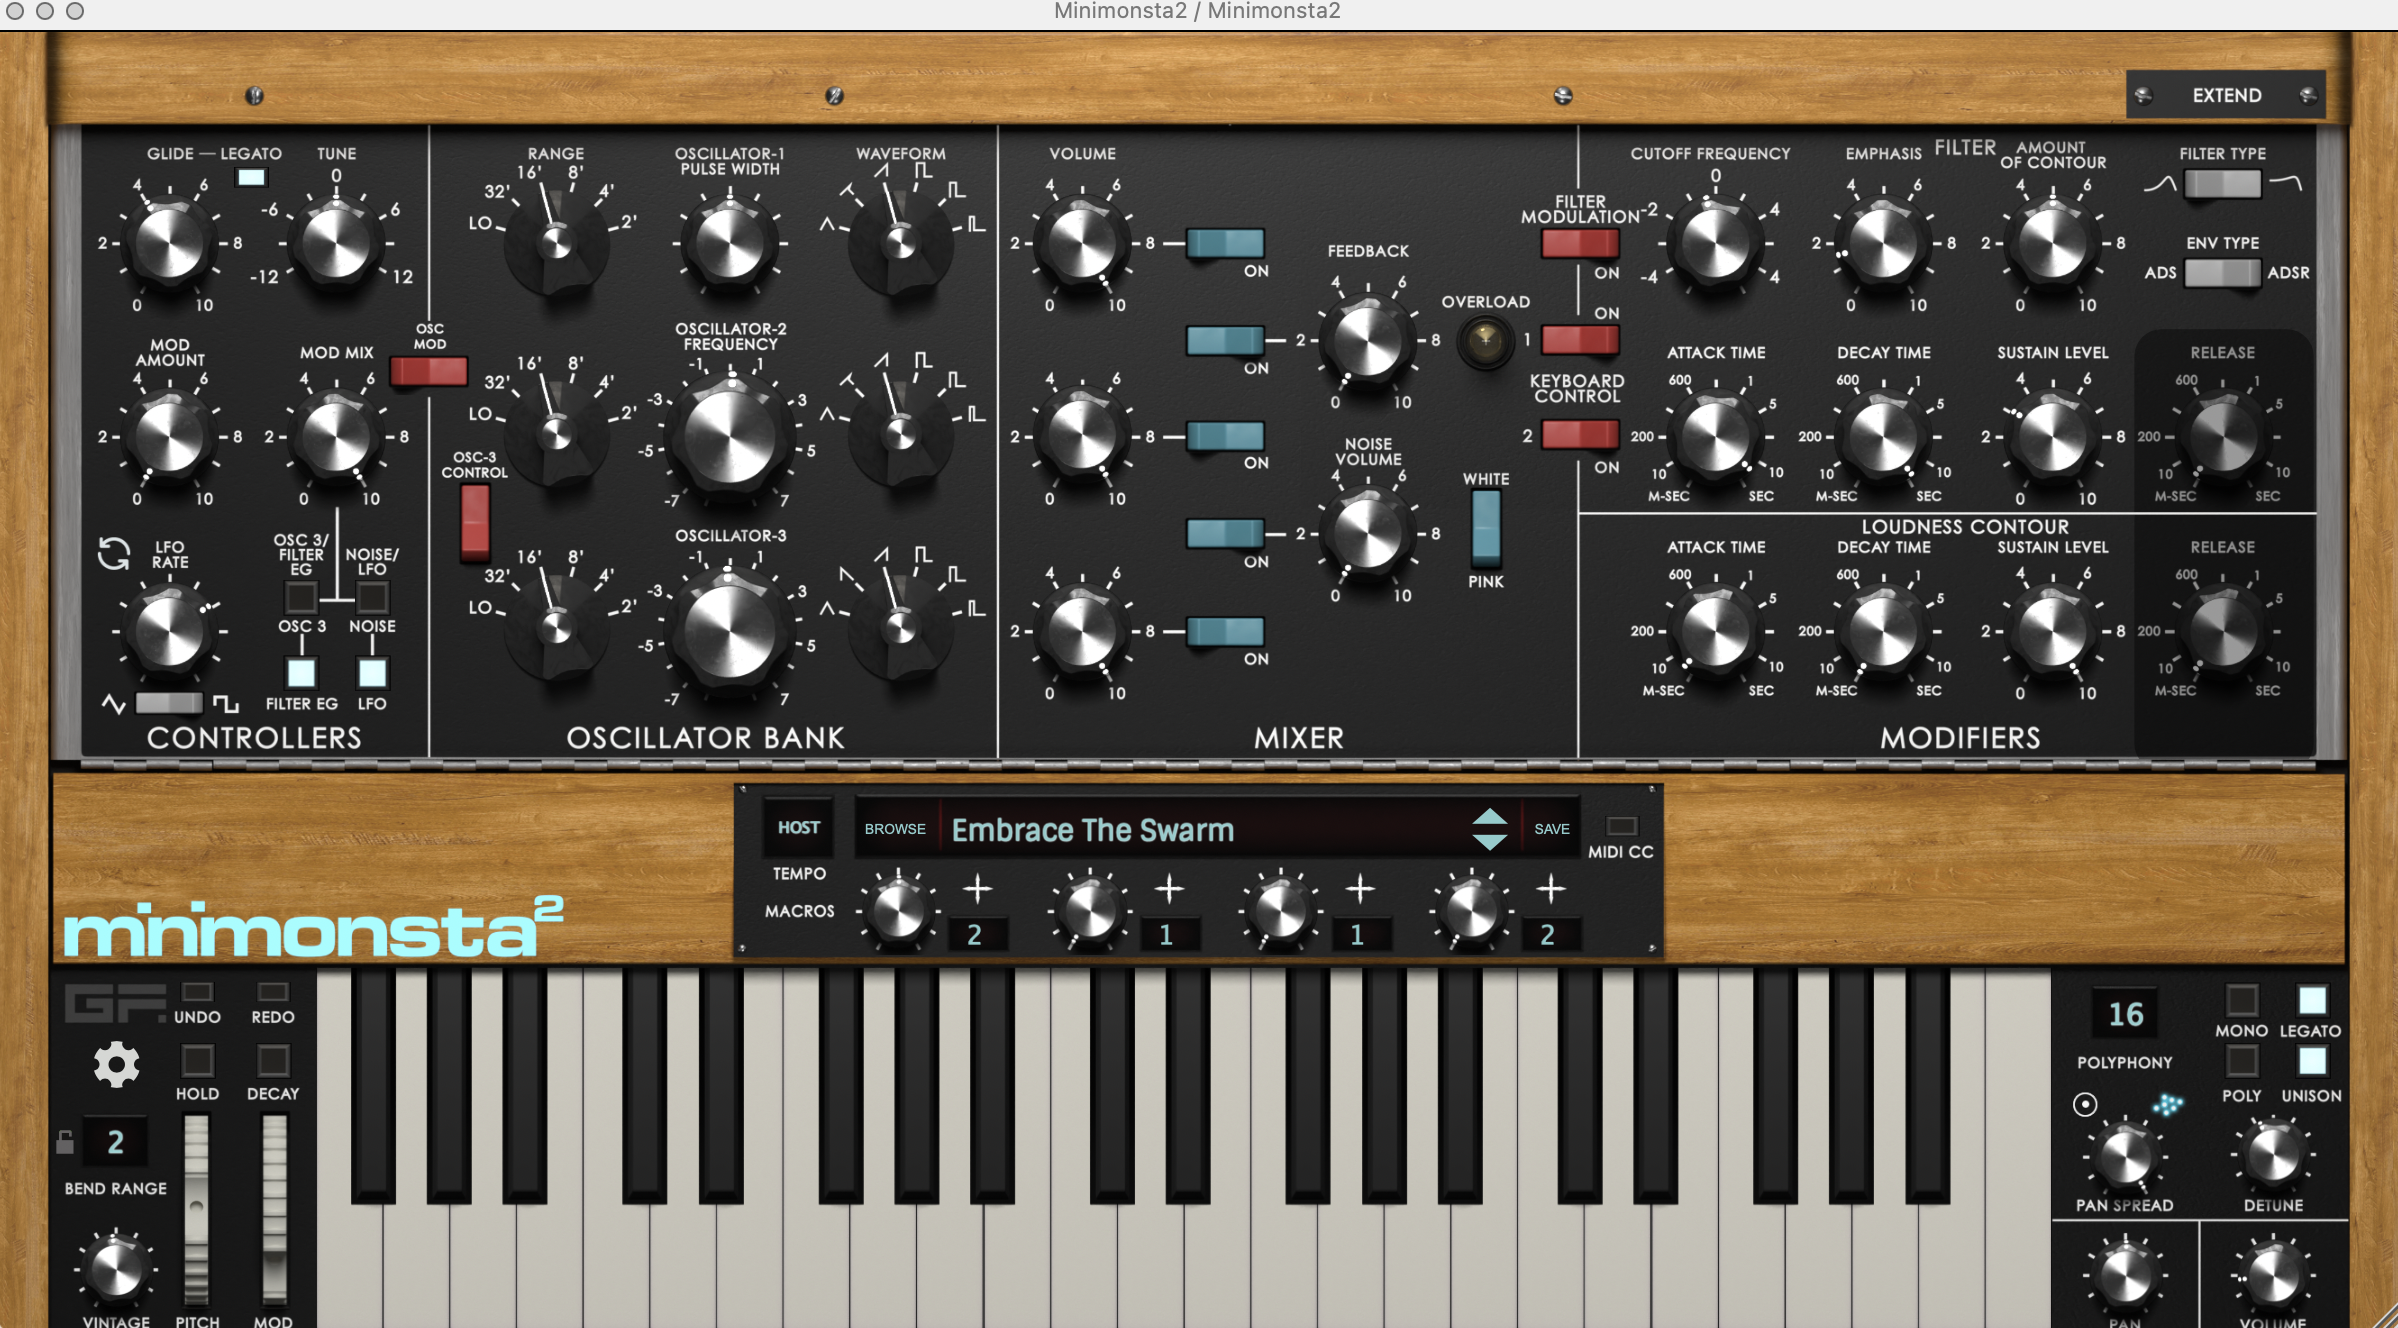The image size is (2398, 1328).
Task: Toggle the Osc 3 / Filter EG selector
Action: coord(300,597)
